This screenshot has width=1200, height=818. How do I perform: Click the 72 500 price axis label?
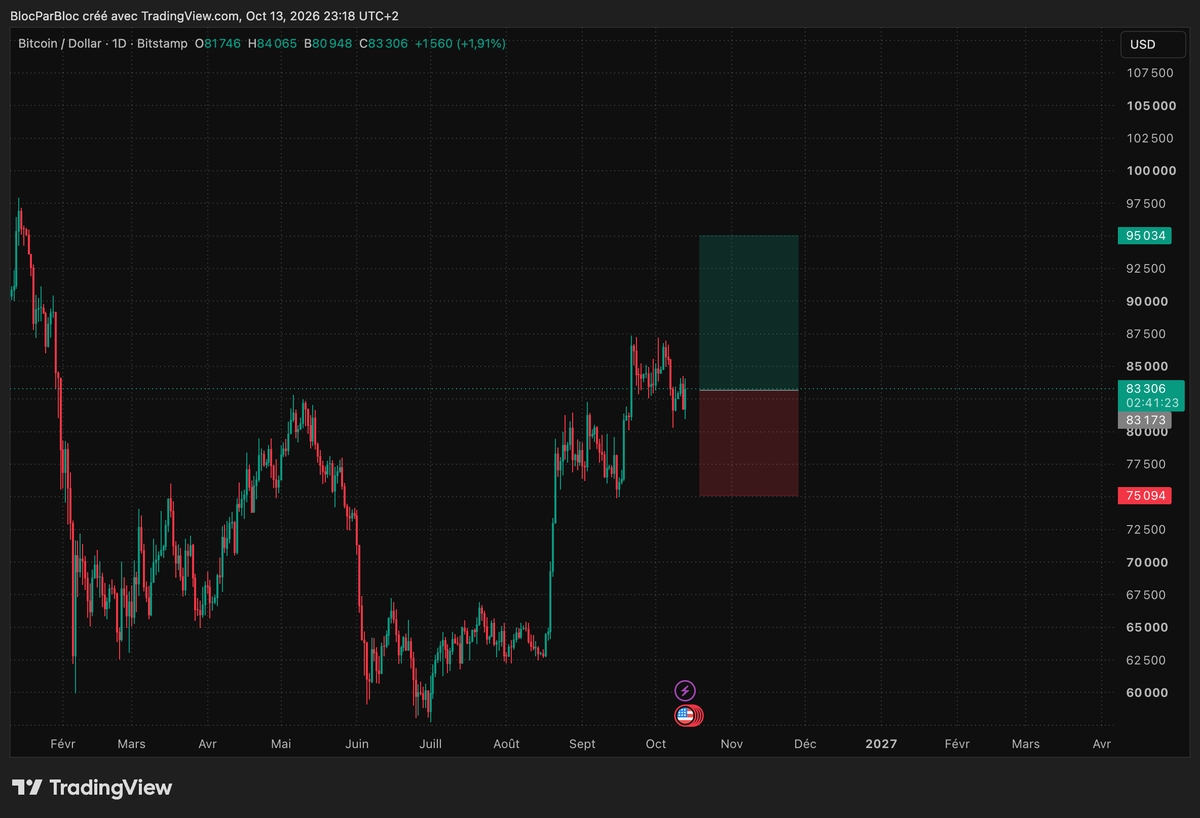(1146, 530)
